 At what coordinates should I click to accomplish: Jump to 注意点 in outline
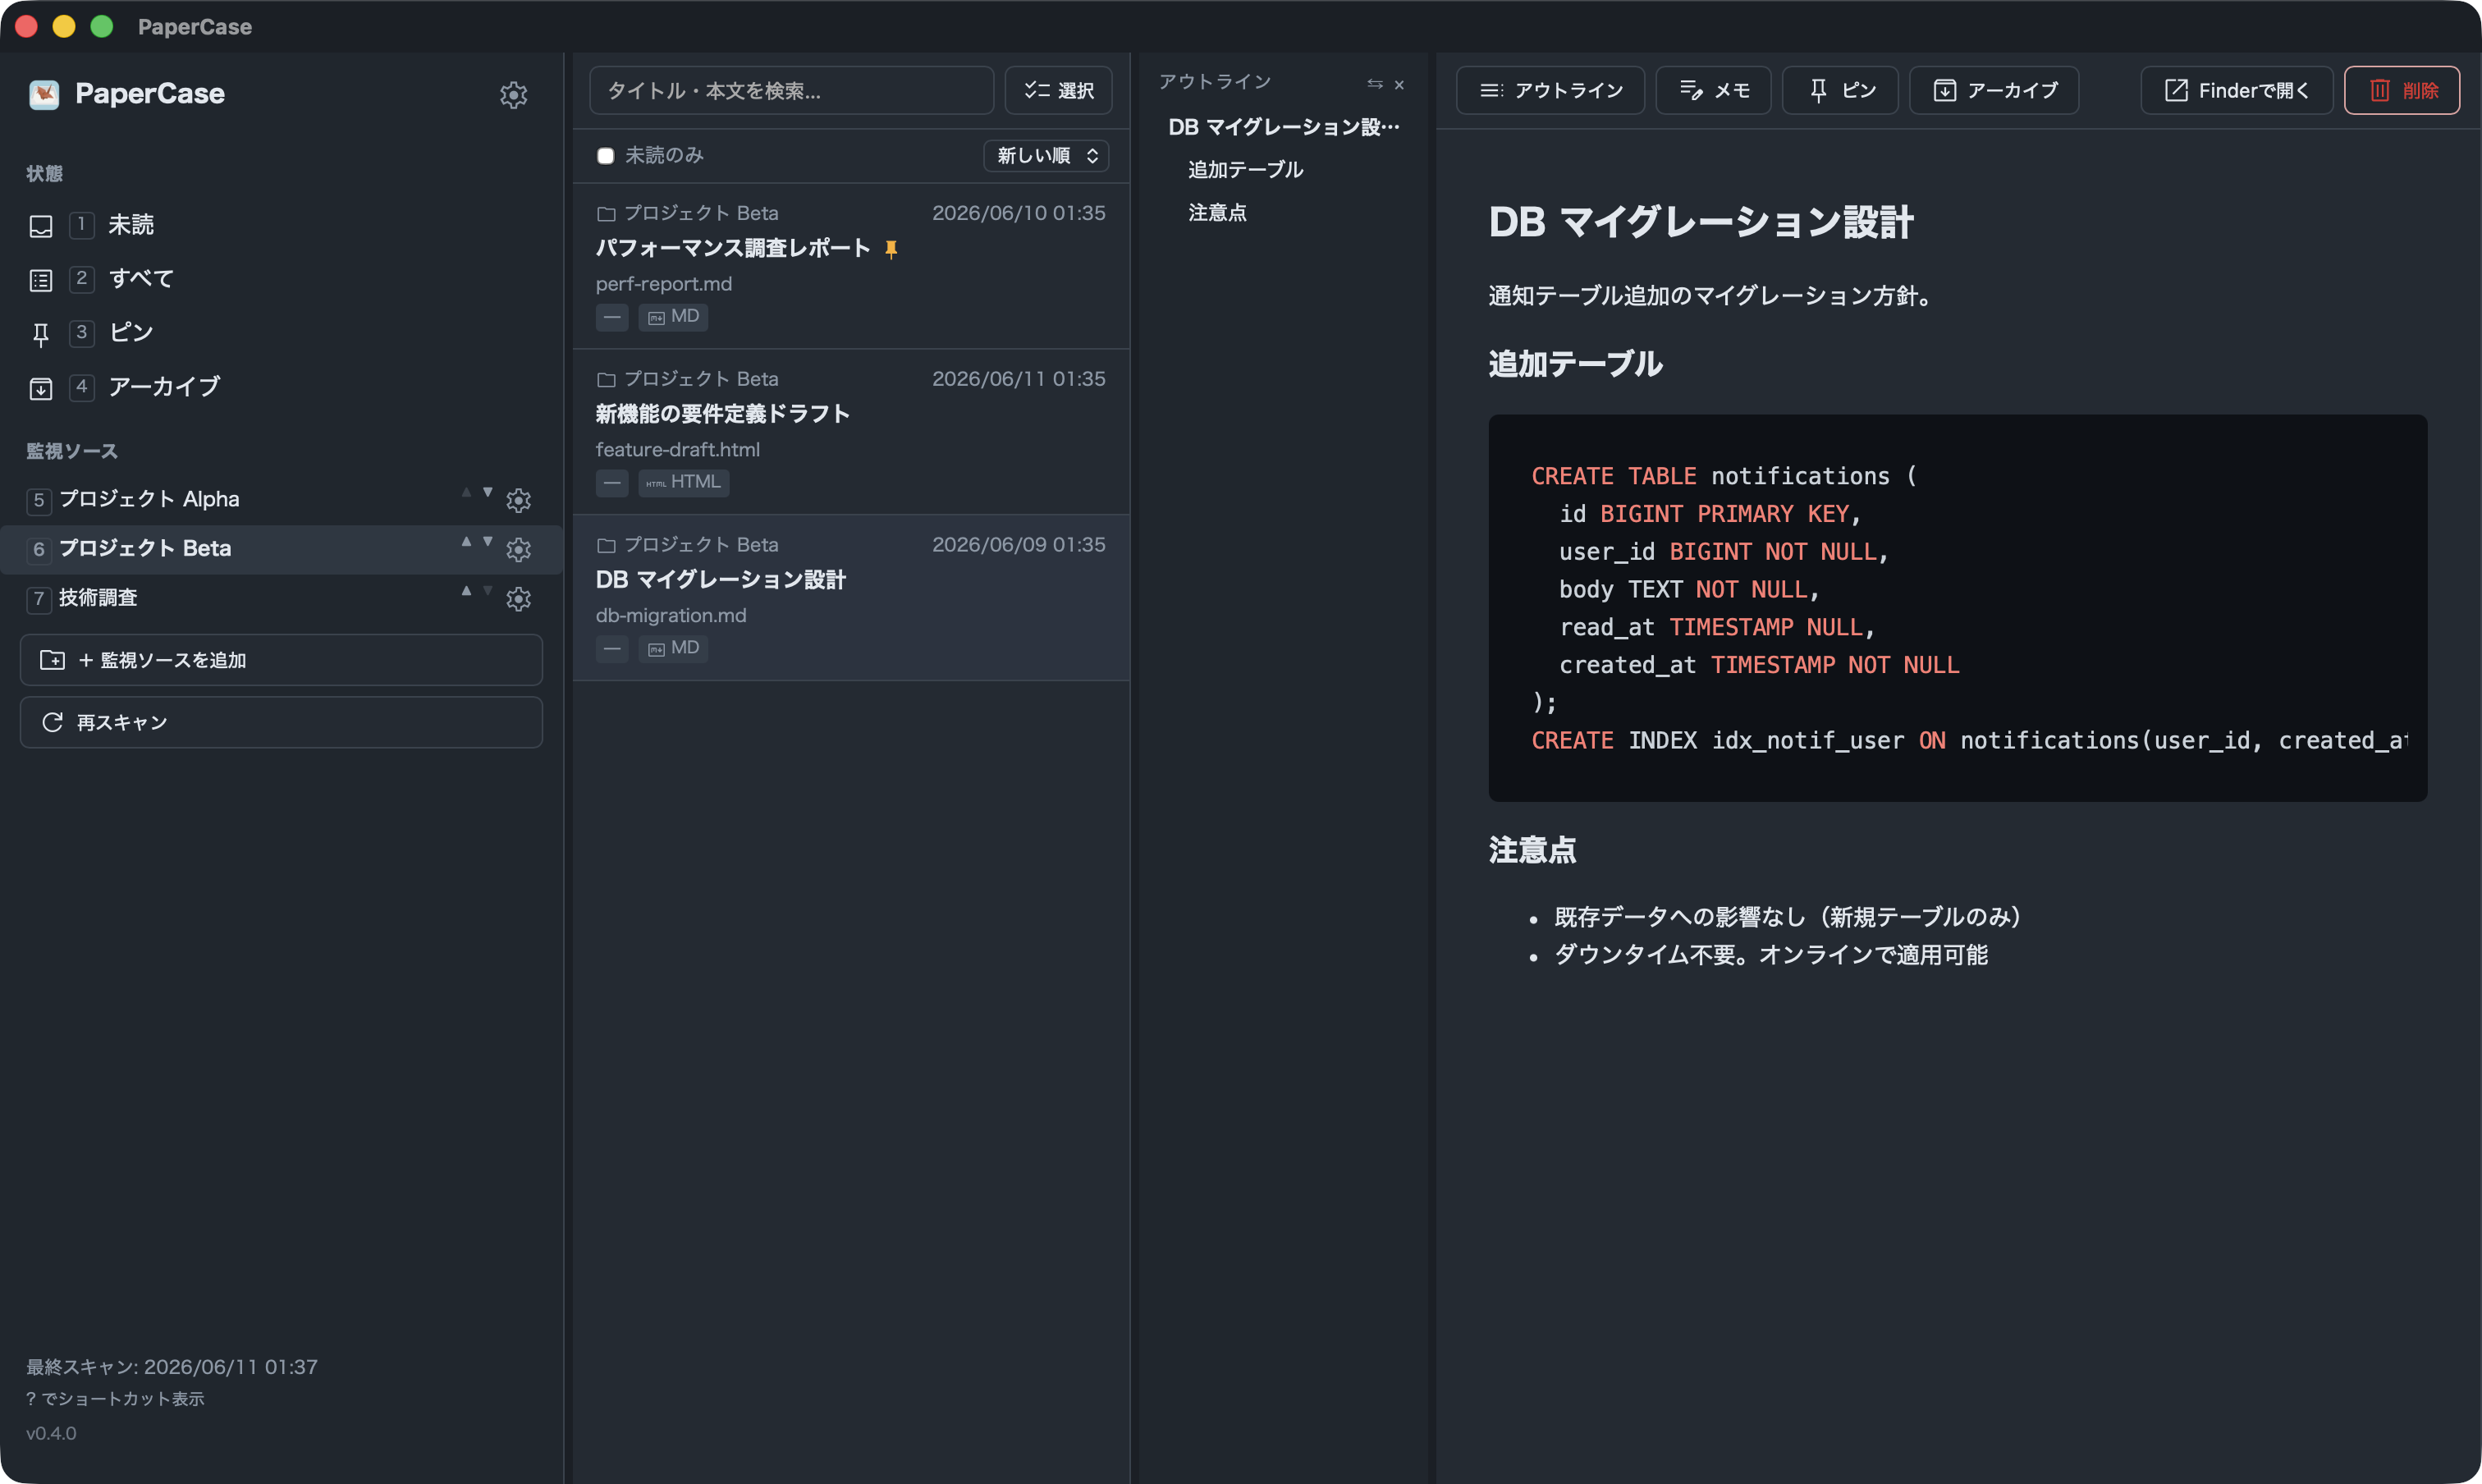tap(1217, 213)
